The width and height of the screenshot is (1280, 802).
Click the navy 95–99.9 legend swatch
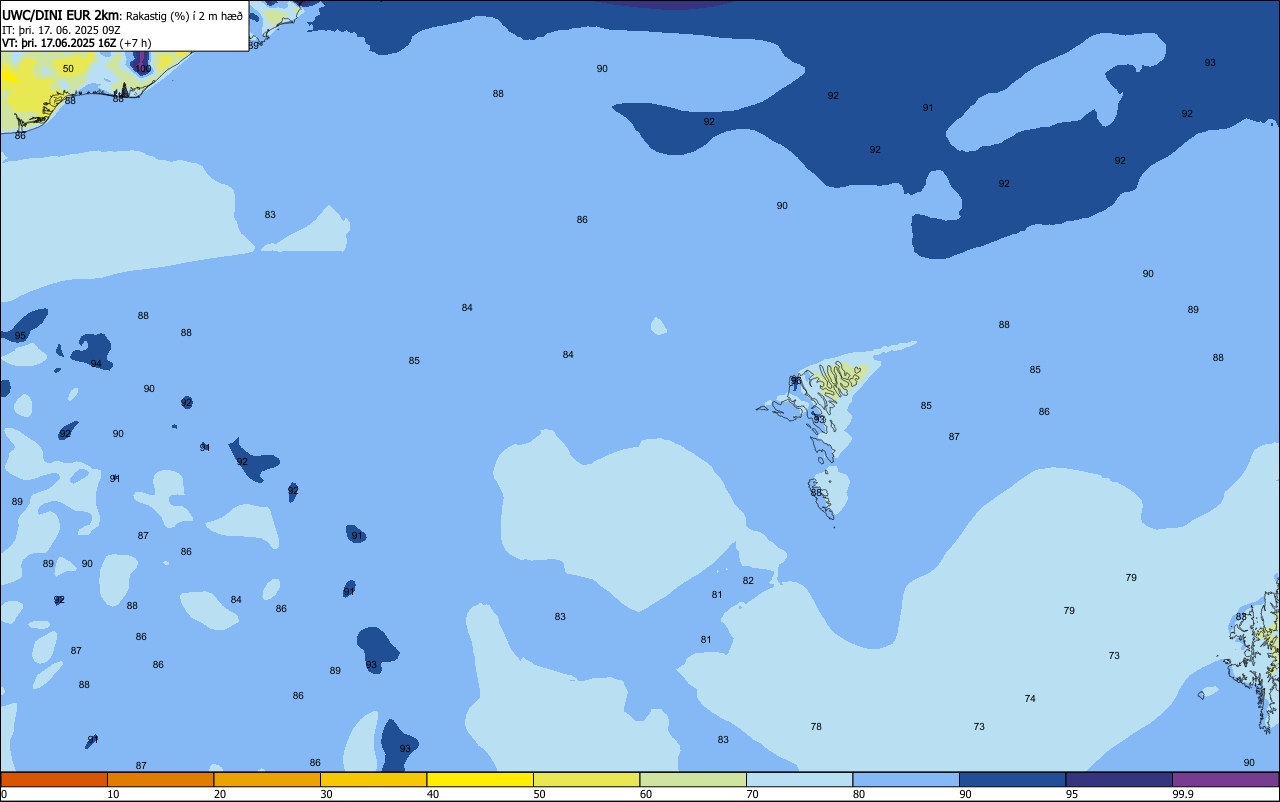(x=1119, y=779)
